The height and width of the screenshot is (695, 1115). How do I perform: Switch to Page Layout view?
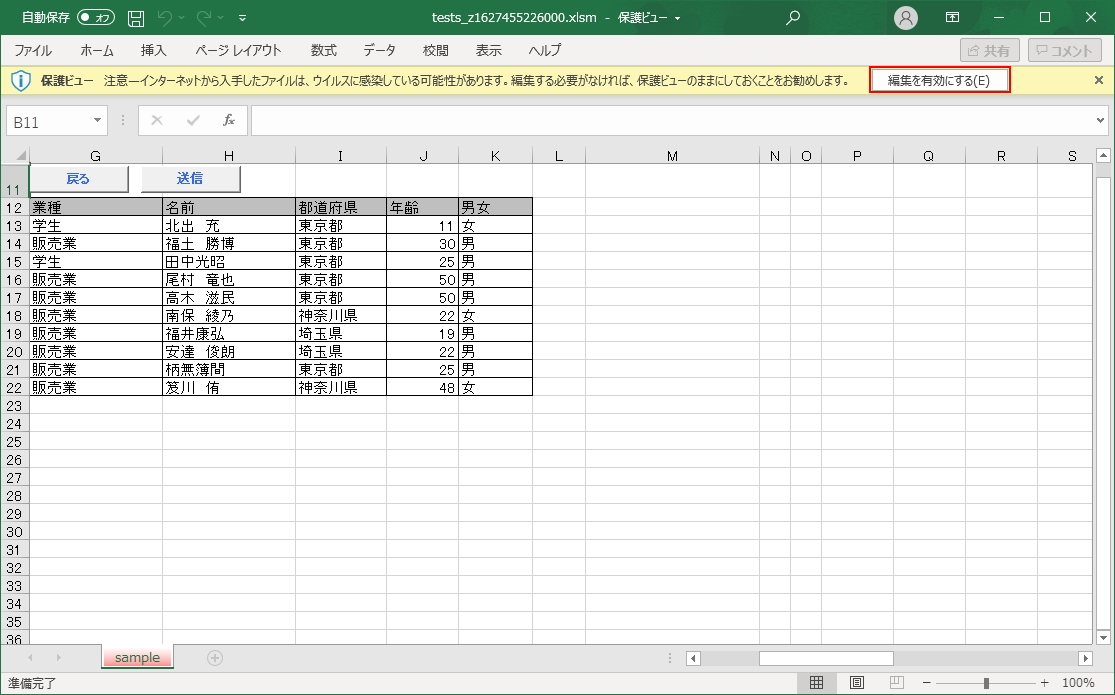857,683
